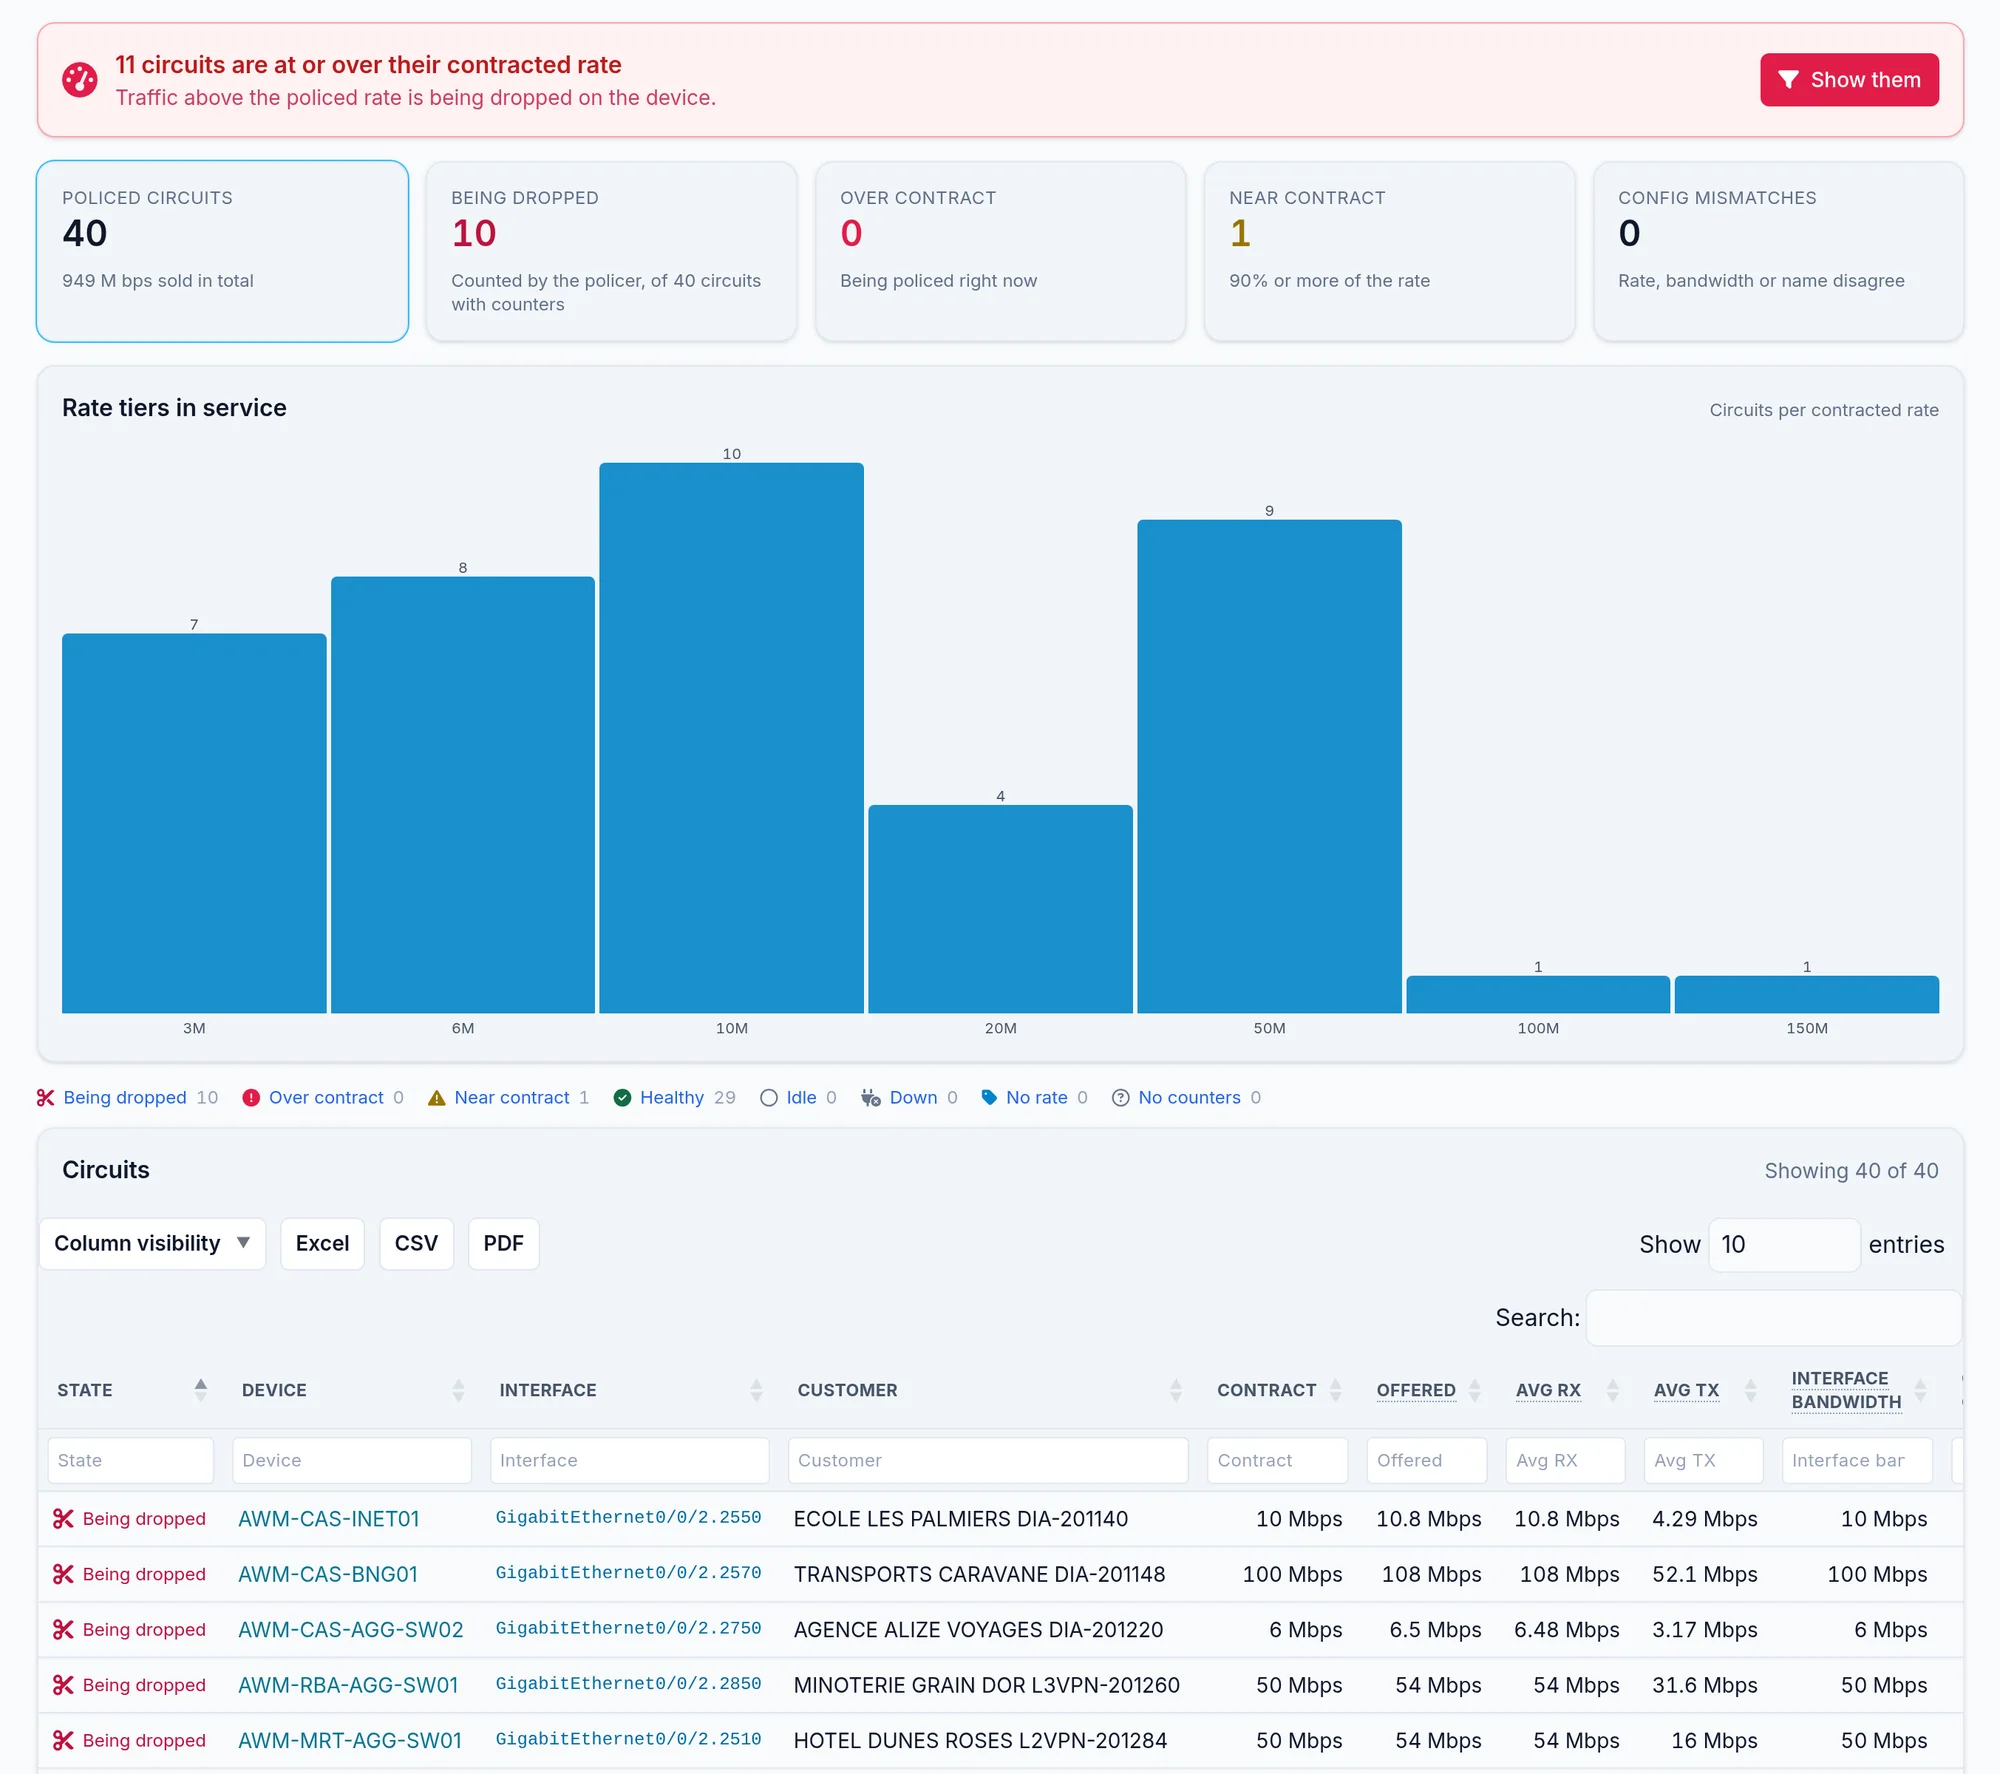The width and height of the screenshot is (2000, 1774).
Task: Focus the Device column filter field
Action: 351,1461
